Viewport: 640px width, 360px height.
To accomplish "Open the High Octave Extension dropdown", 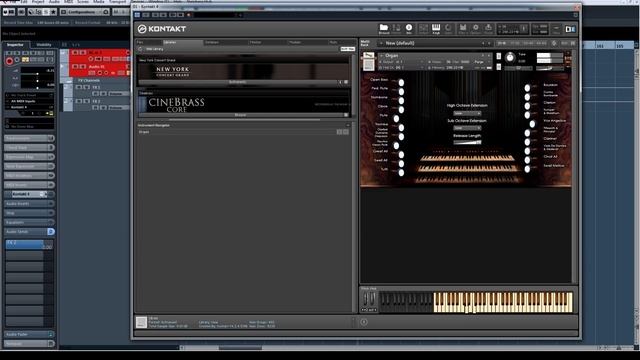I will (467, 113).
